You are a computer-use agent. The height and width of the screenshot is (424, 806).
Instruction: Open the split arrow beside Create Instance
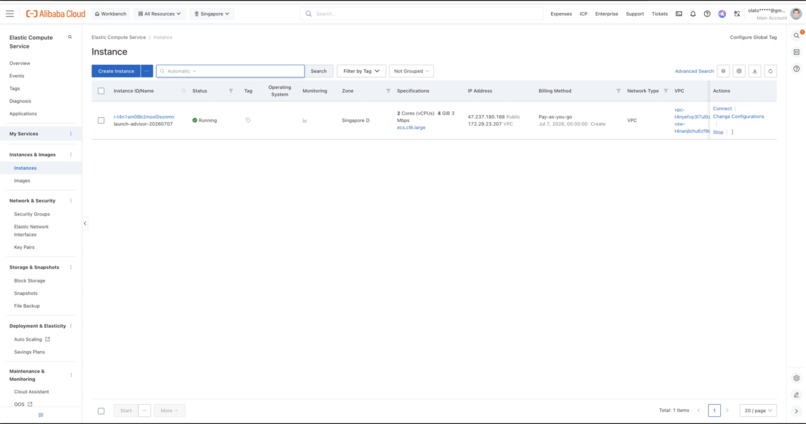(146, 71)
